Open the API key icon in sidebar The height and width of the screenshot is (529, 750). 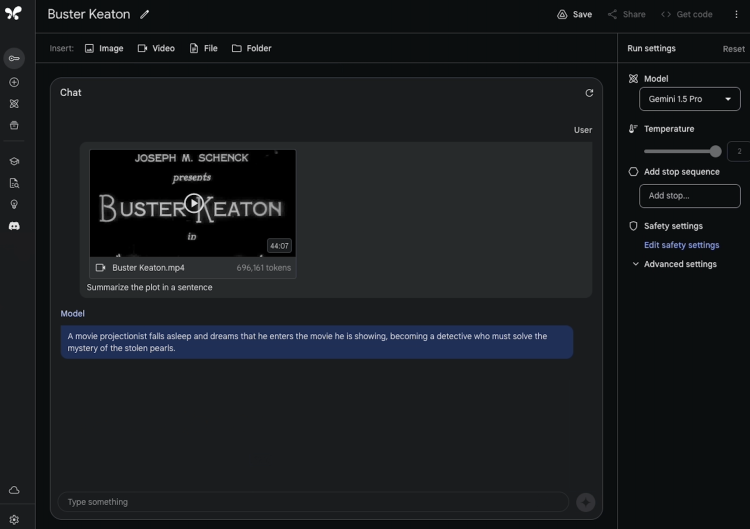14,58
